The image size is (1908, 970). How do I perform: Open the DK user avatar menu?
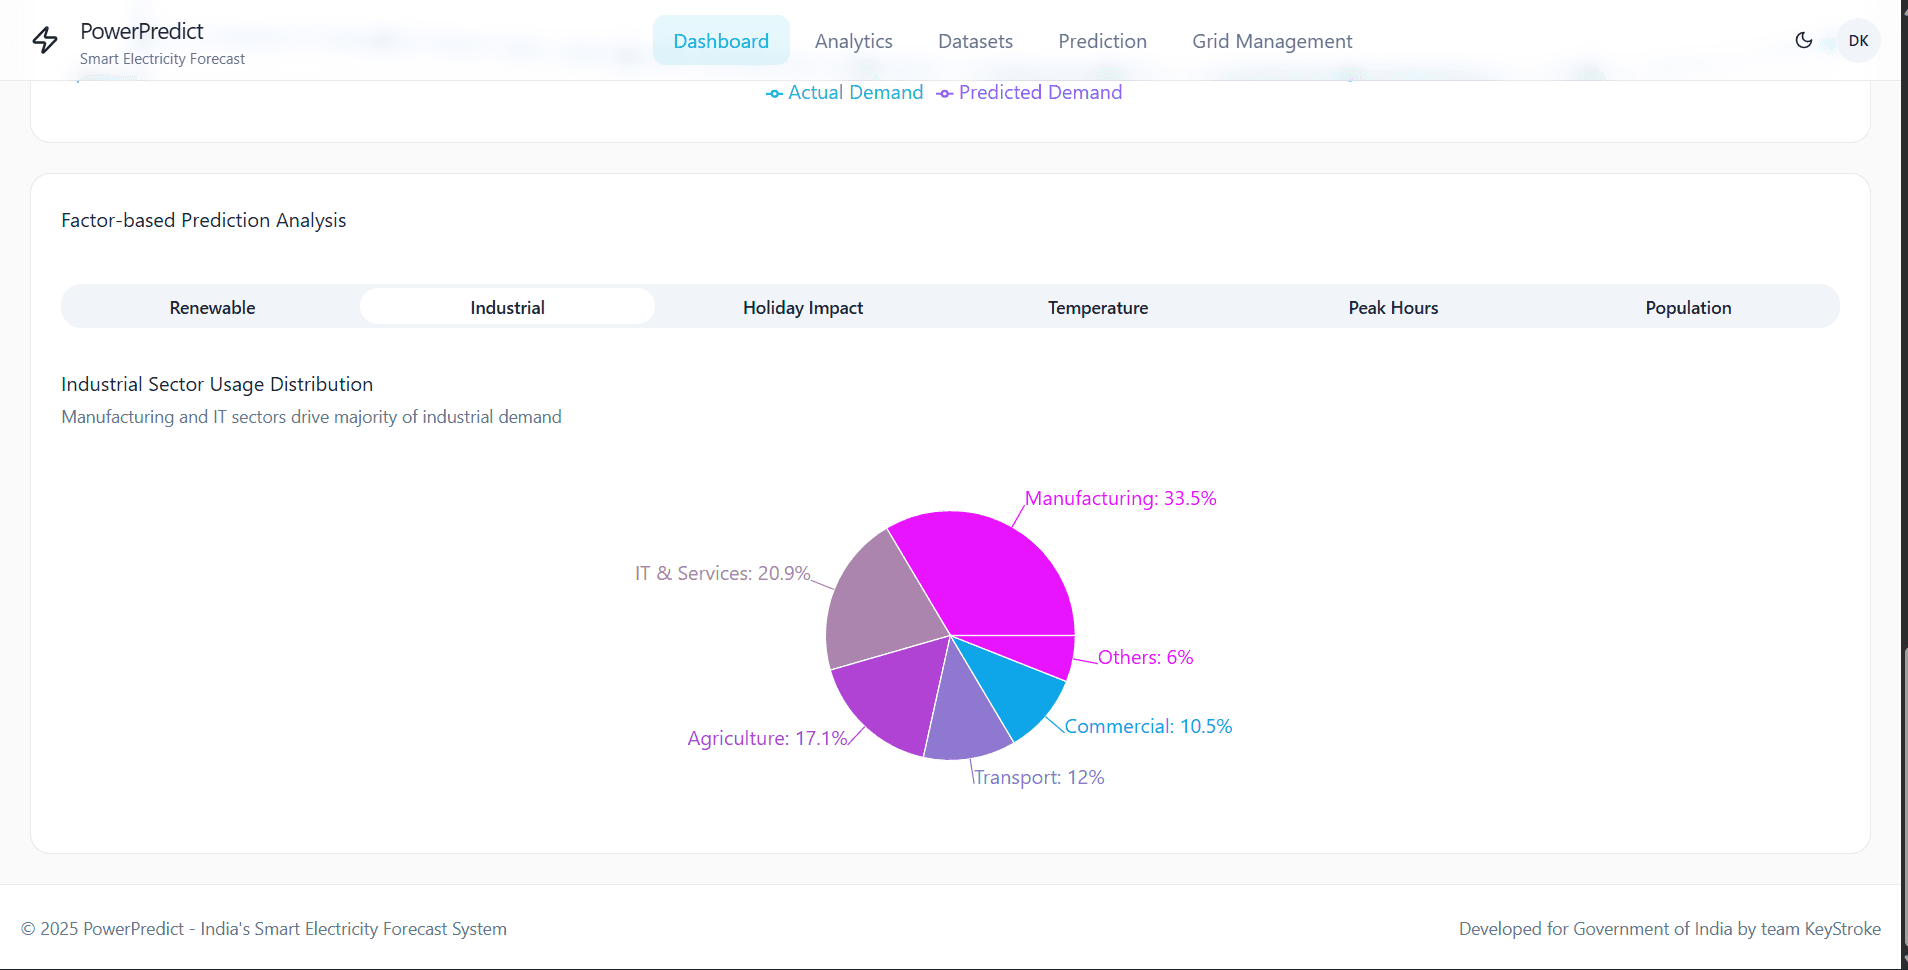point(1858,41)
